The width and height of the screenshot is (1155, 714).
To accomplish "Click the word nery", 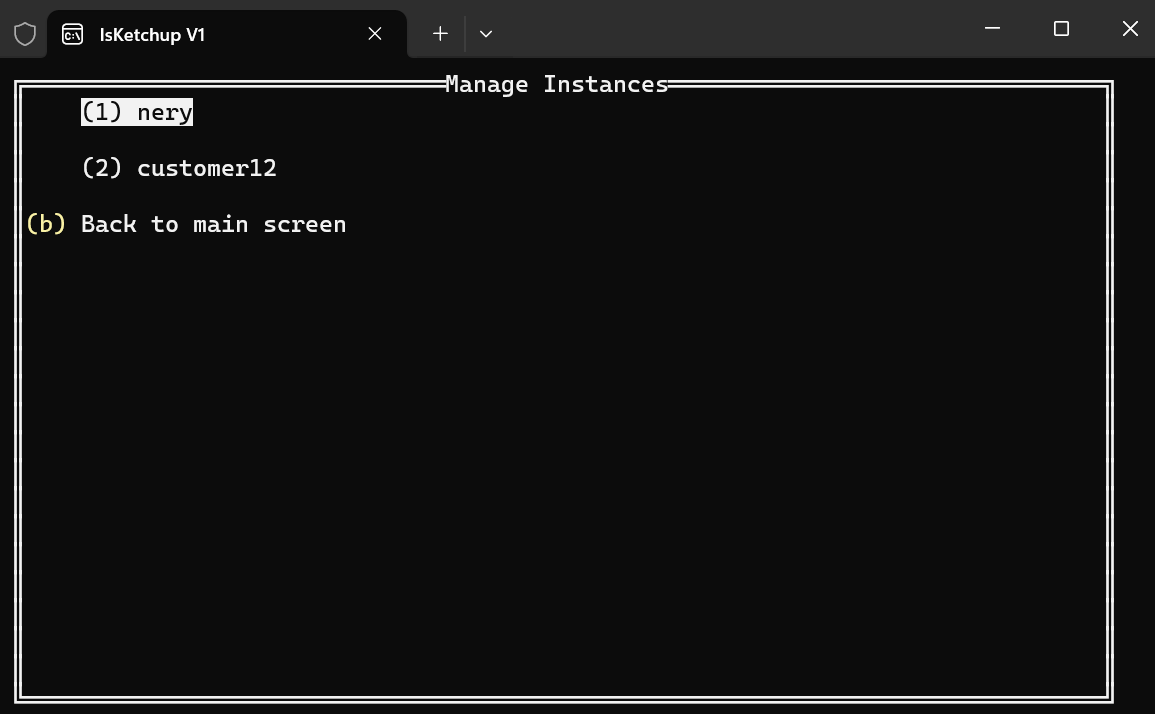I will click(165, 112).
